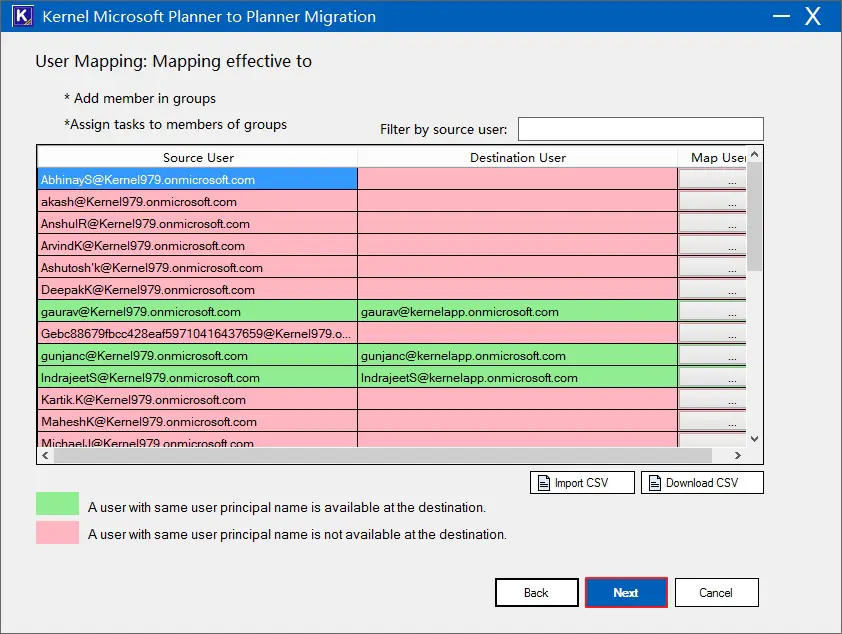Select AnshulR@Kernel979.onmicrosoft.com row

[198, 223]
